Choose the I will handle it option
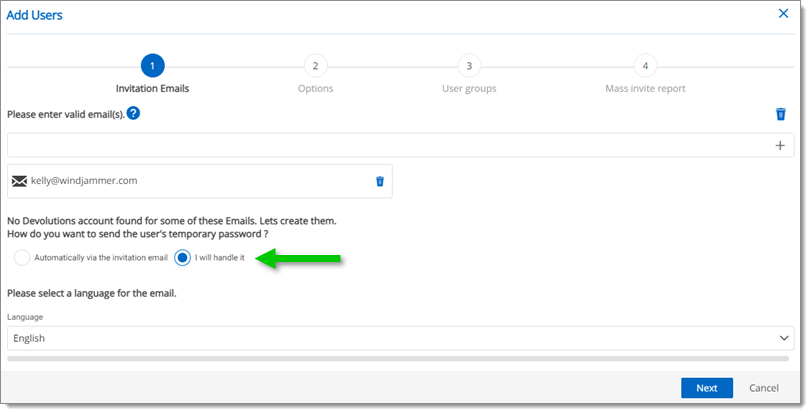 183,258
